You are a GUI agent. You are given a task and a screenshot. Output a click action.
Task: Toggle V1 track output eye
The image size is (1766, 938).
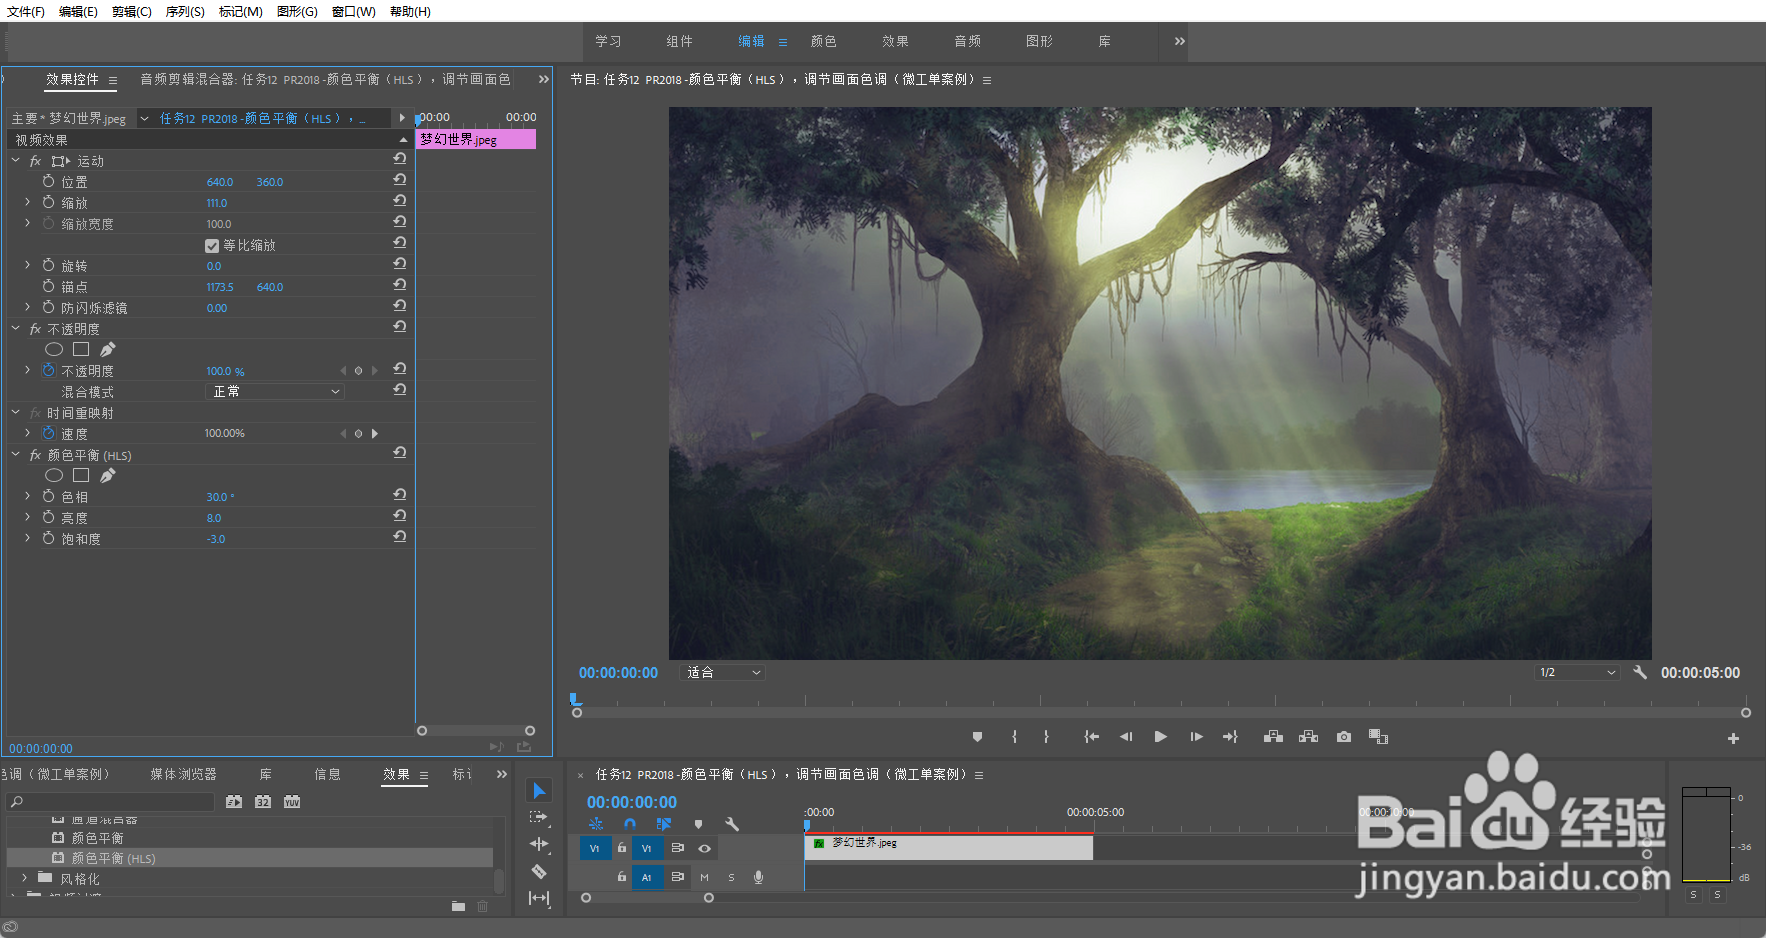click(x=704, y=848)
